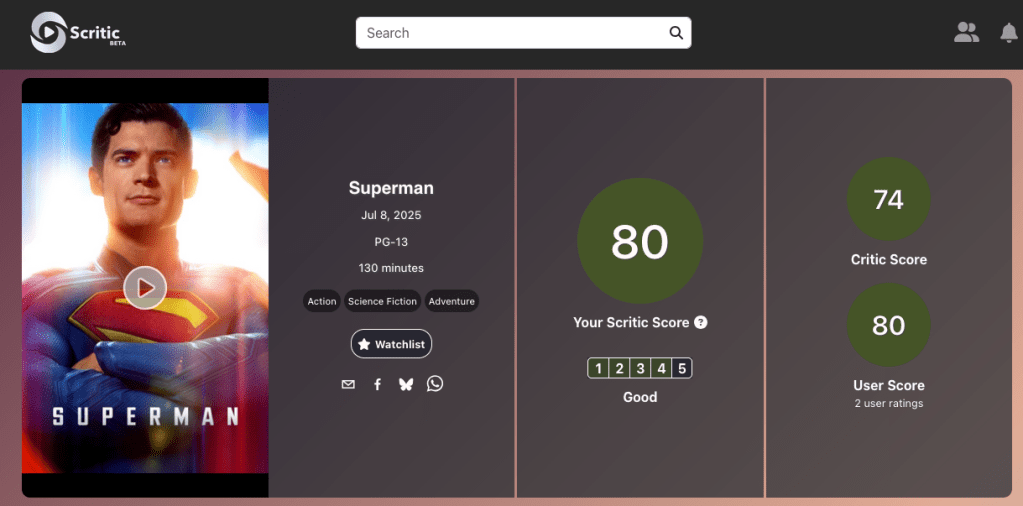Rate the movie 1 star

tap(598, 368)
